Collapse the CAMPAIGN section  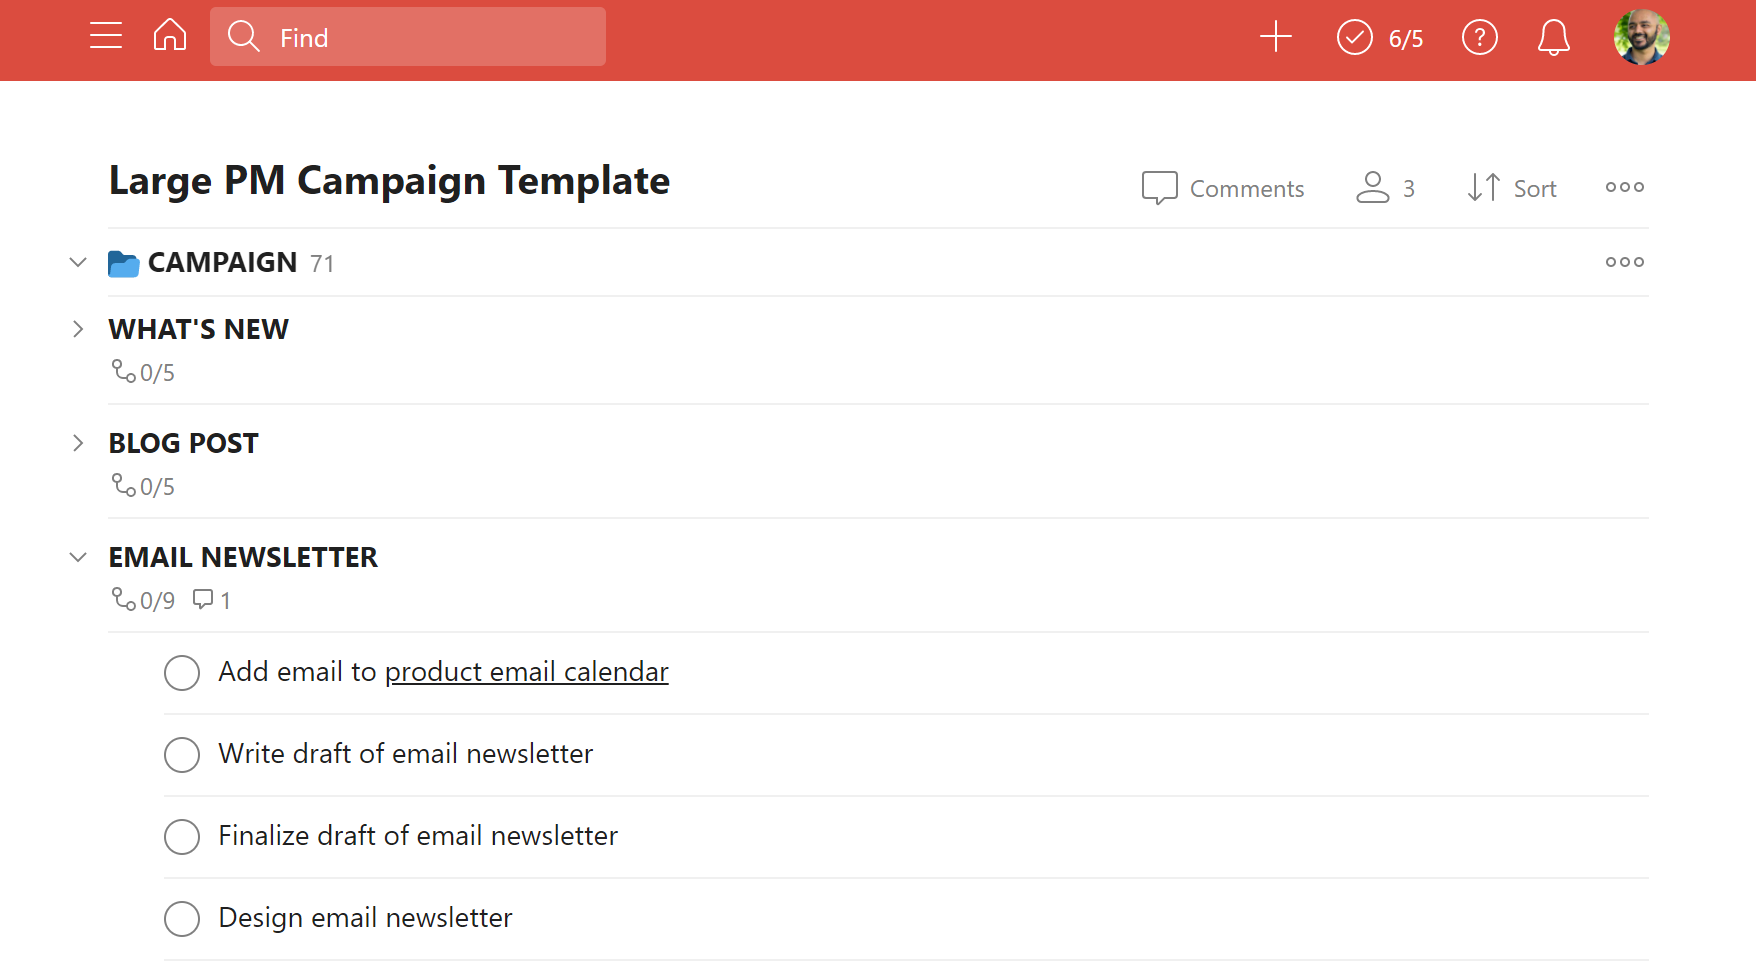(78, 262)
